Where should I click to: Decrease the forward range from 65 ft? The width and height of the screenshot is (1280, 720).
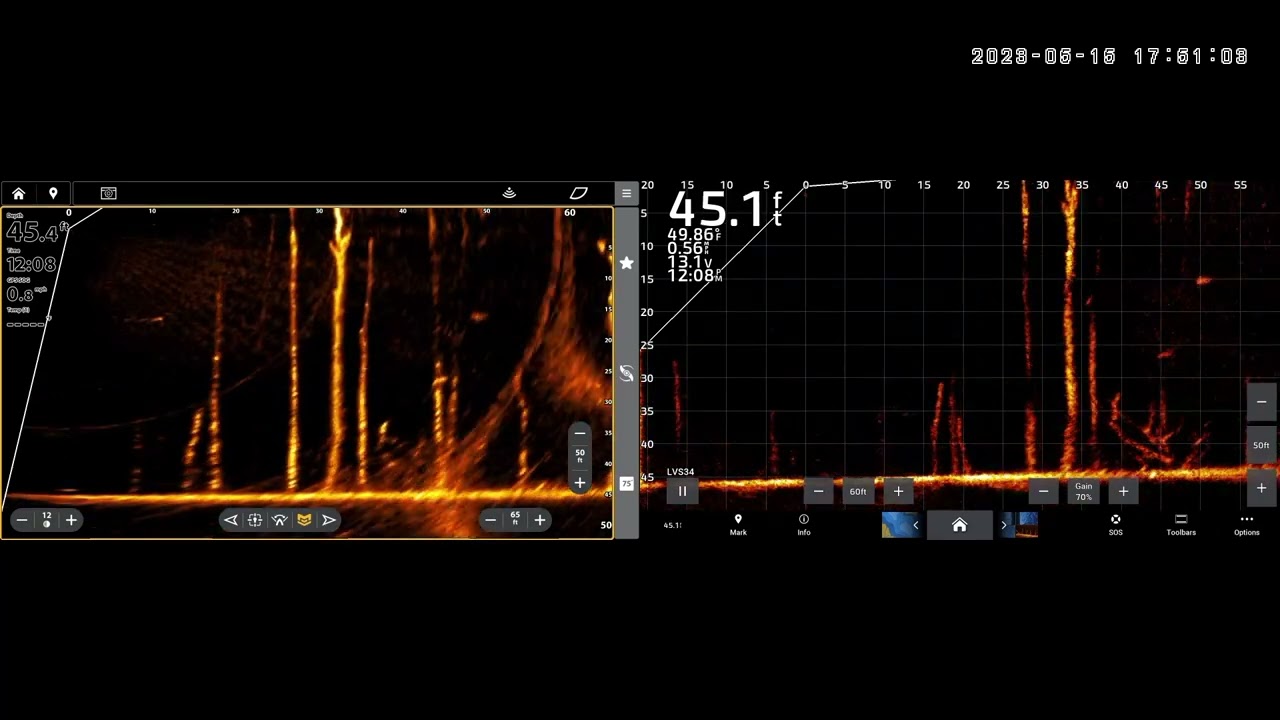[490, 520]
